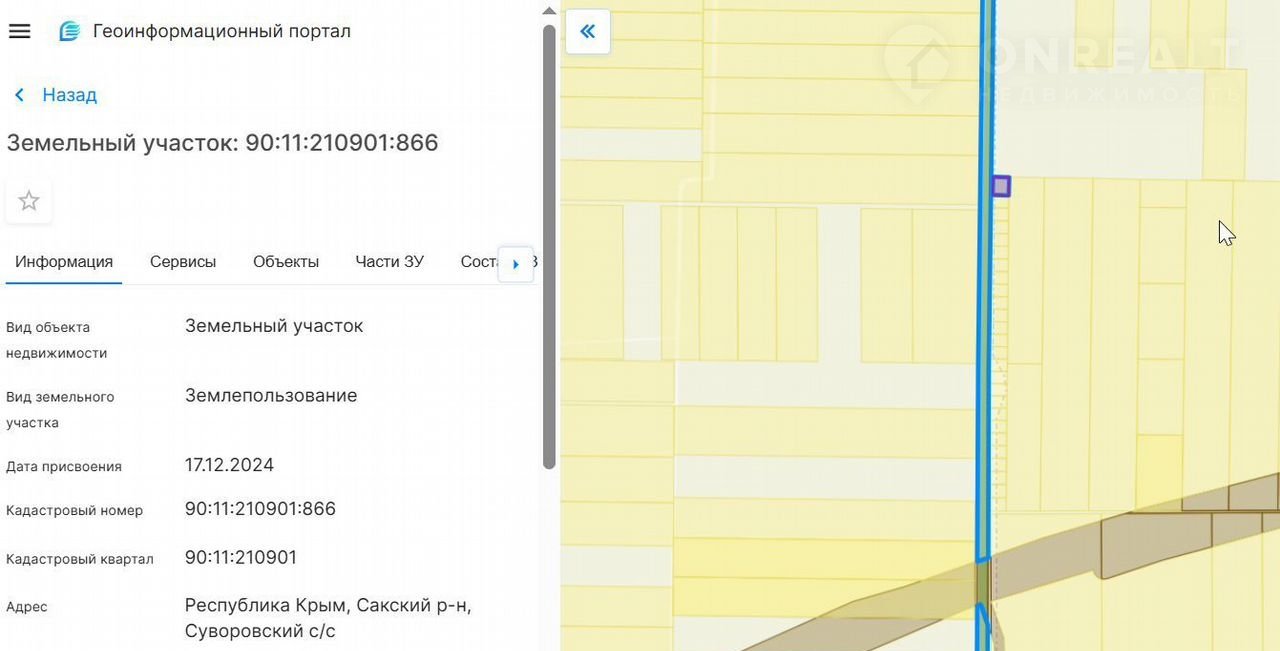Viewport: 1280px width, 651px height.
Task: Click the Землепользование parcel type value
Action: point(271,395)
